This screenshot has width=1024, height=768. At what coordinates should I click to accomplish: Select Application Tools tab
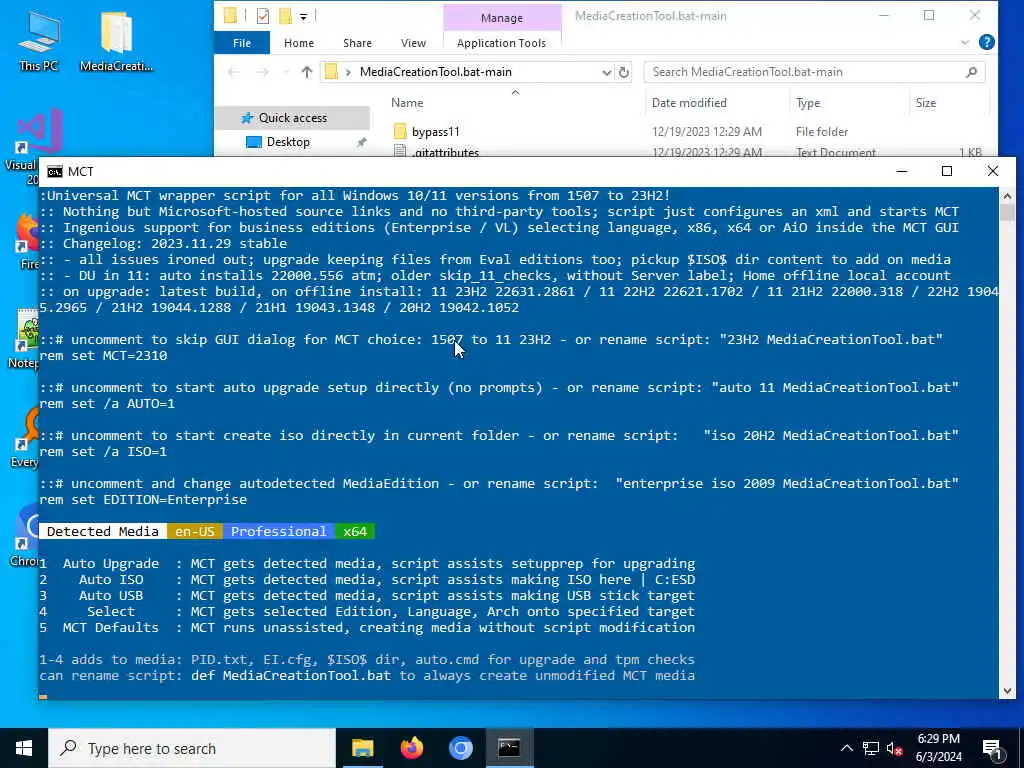(x=501, y=43)
